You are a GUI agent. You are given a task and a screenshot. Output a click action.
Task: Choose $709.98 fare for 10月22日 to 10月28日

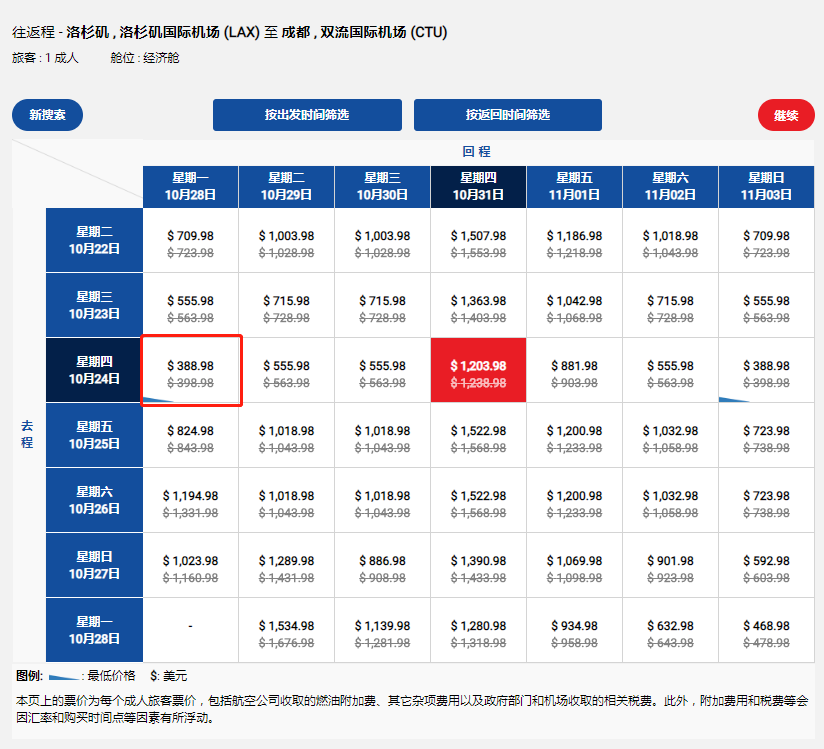tap(190, 240)
